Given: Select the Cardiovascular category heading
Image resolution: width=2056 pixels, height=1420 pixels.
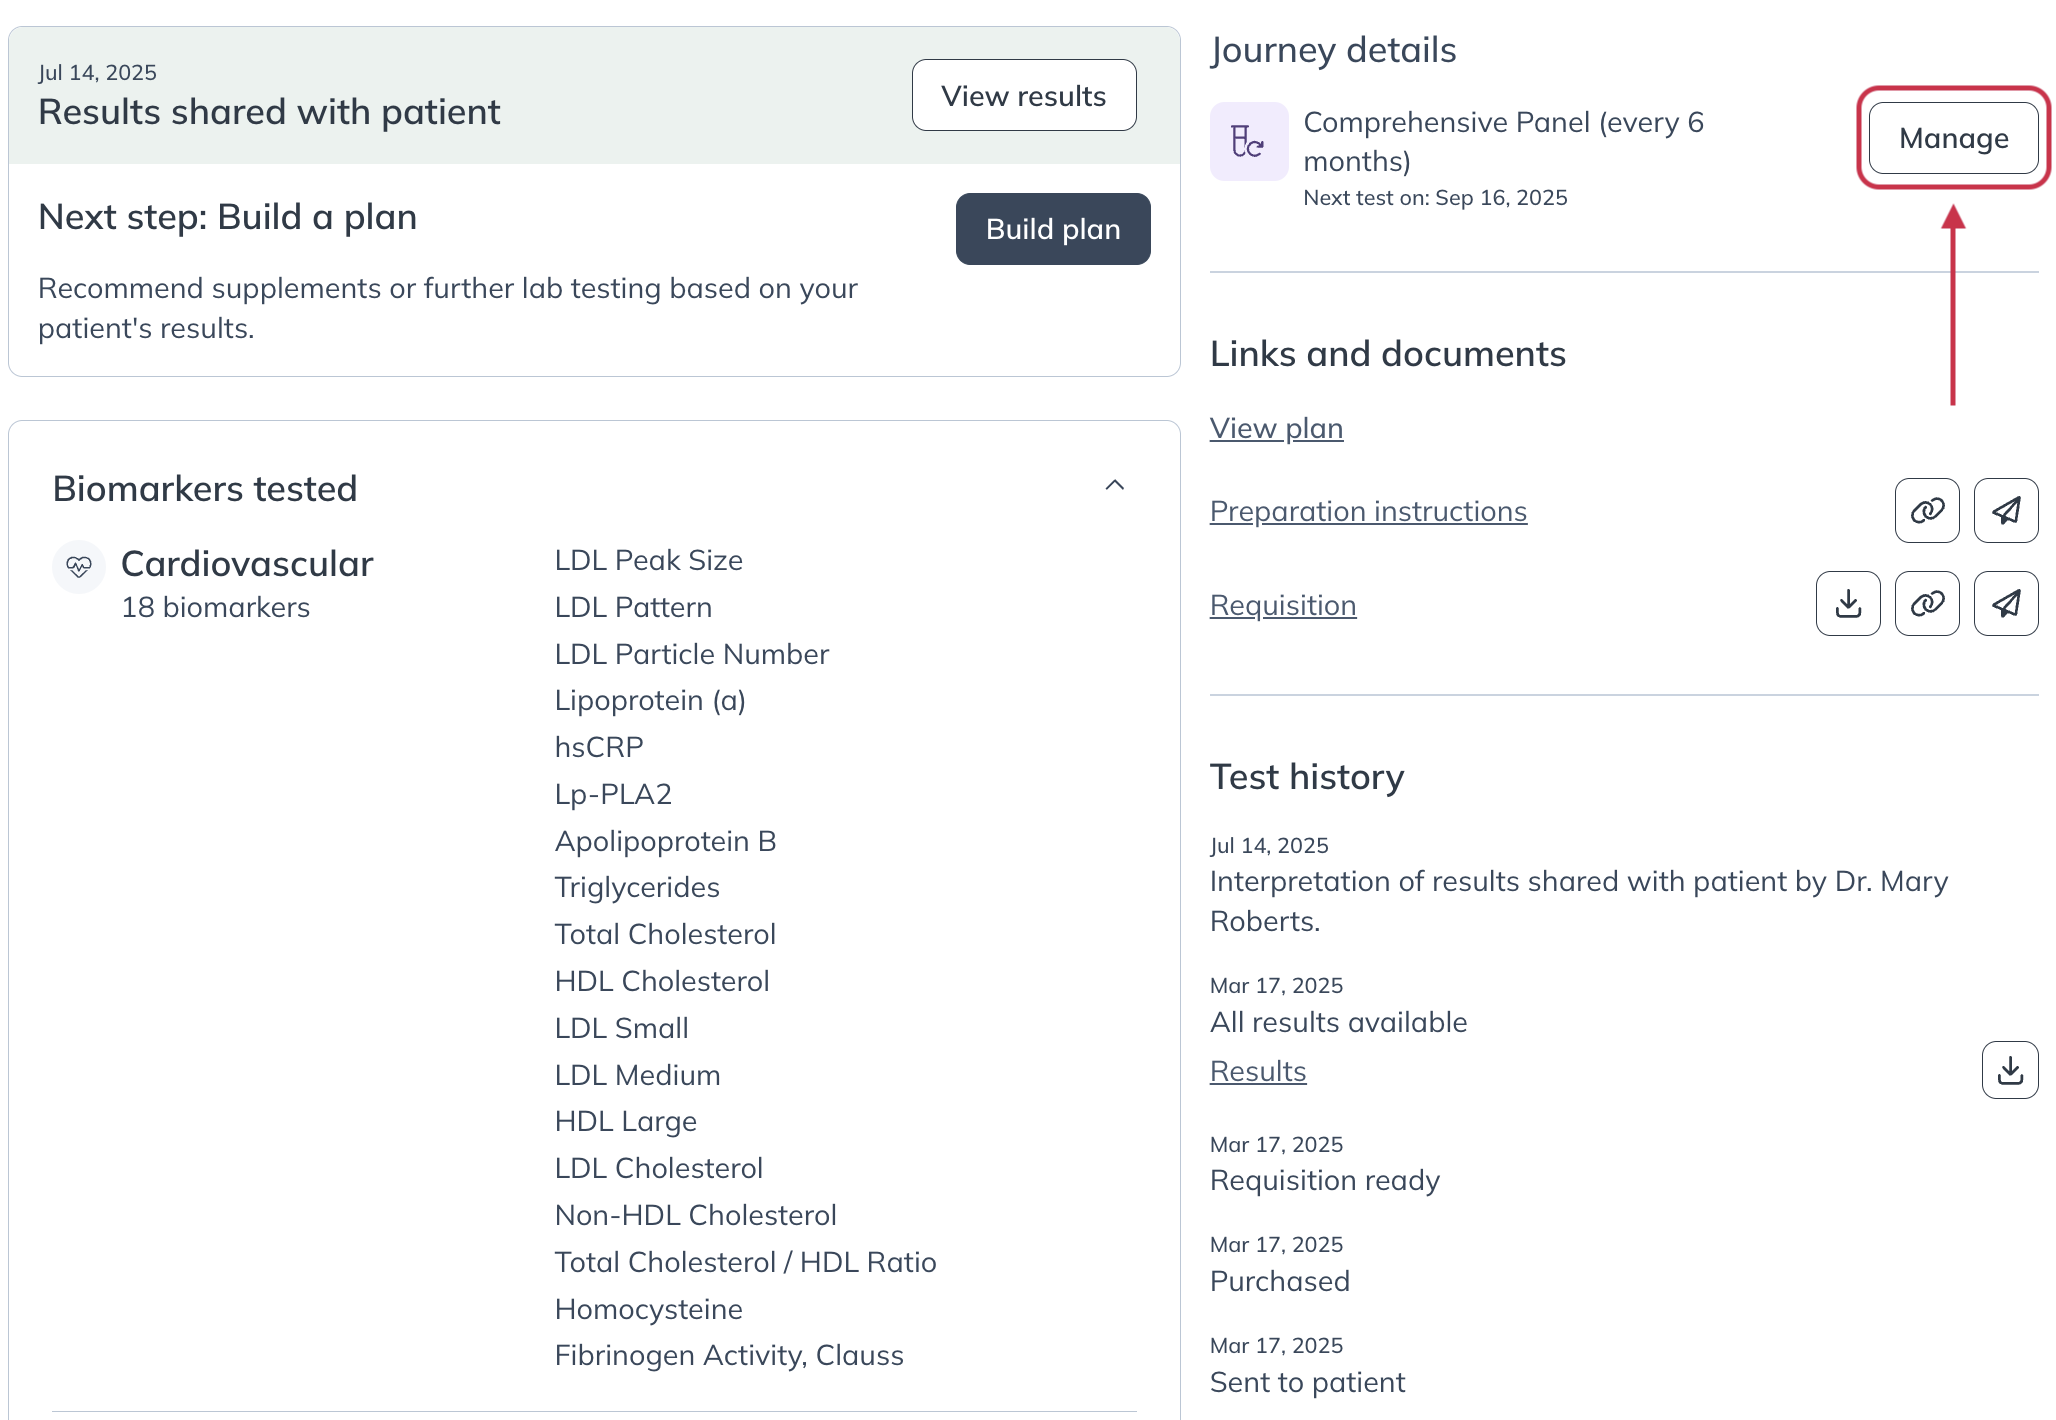Looking at the screenshot, I should click(247, 564).
